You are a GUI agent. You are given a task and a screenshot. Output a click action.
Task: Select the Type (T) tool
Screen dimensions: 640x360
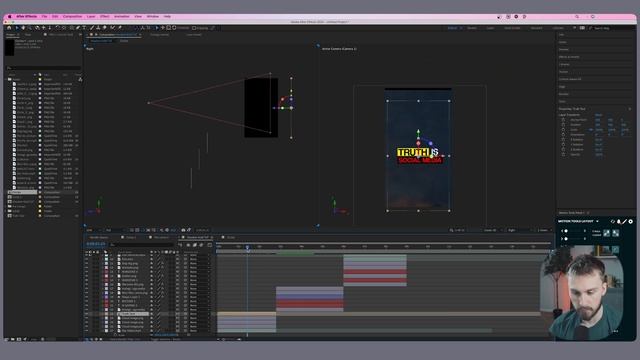pyautogui.click(x=84, y=28)
